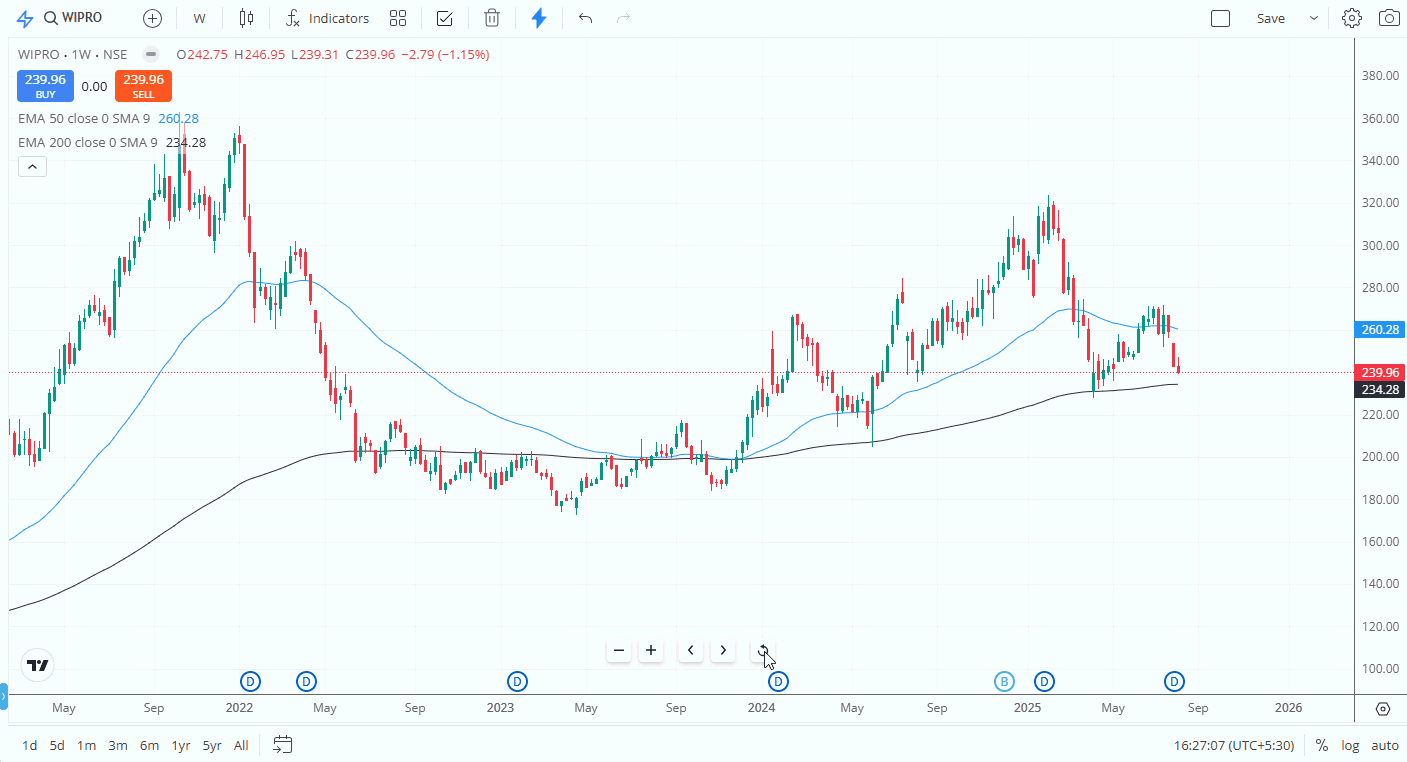This screenshot has height=762, width=1407.
Task: Undo the last chart action
Action: [x=585, y=18]
